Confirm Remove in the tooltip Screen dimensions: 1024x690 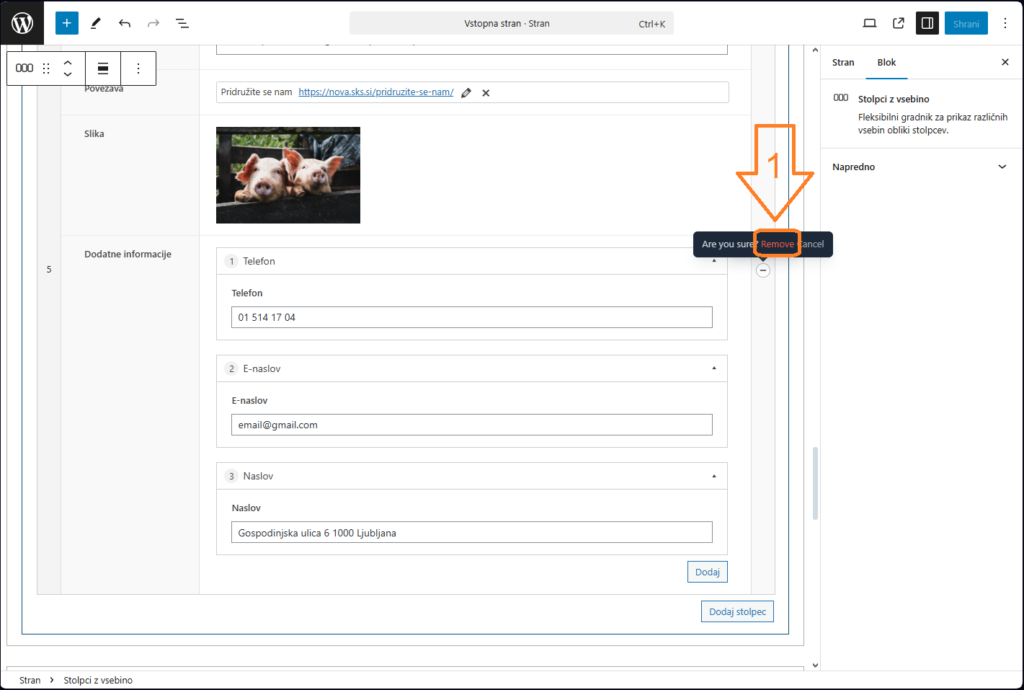(777, 244)
